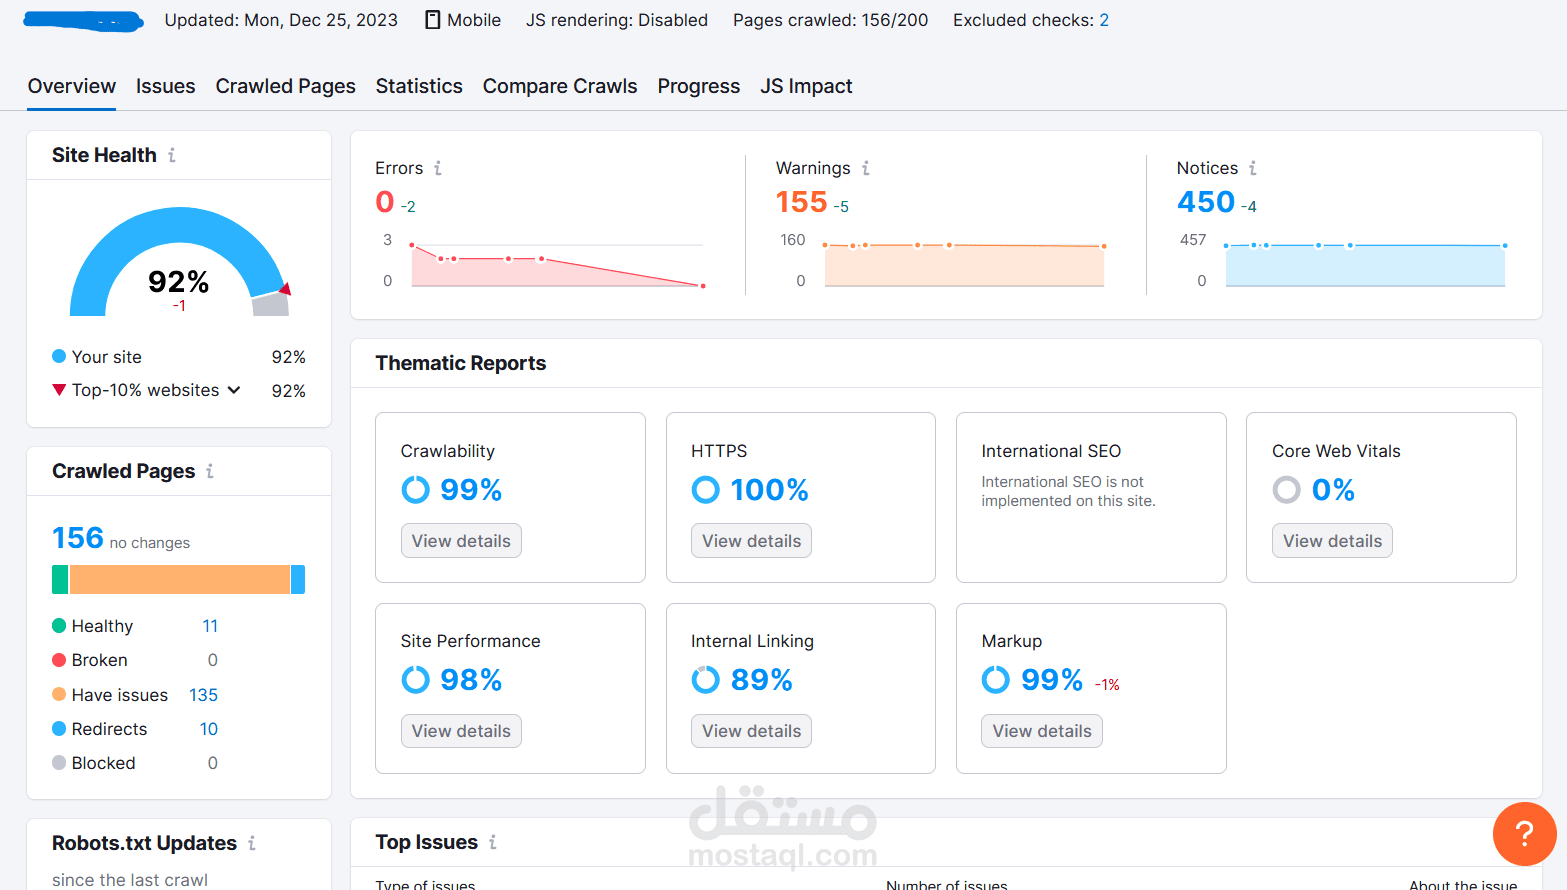This screenshot has height=890, width=1567.
Task: Click the HTTPS progress ring icon
Action: pyautogui.click(x=705, y=490)
